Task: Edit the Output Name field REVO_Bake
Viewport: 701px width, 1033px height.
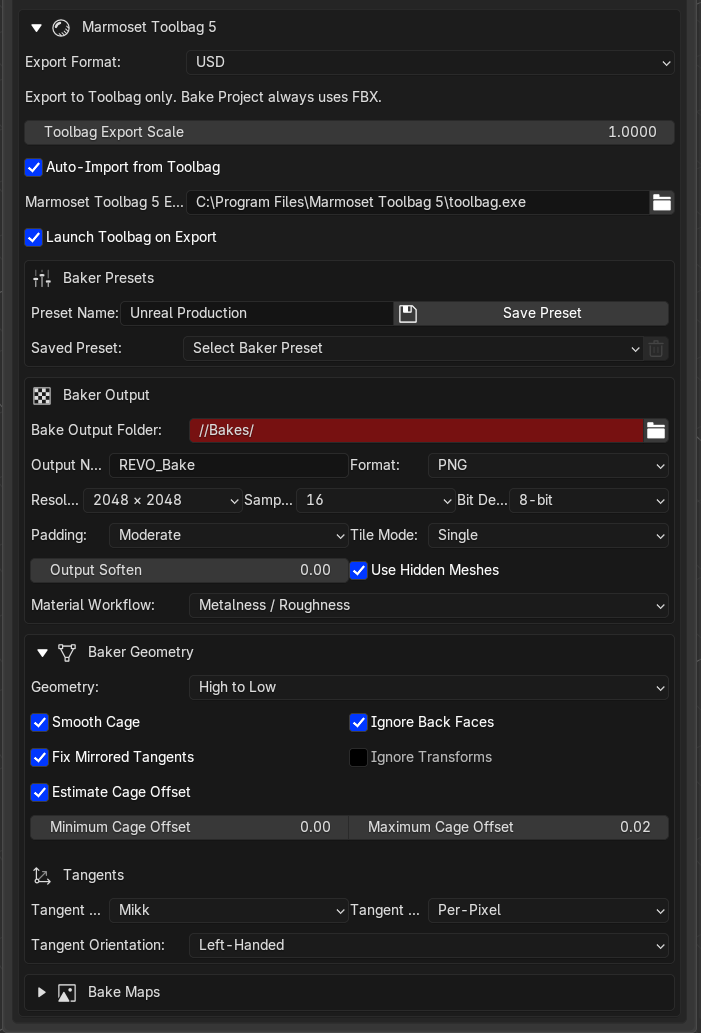Action: click(229, 465)
